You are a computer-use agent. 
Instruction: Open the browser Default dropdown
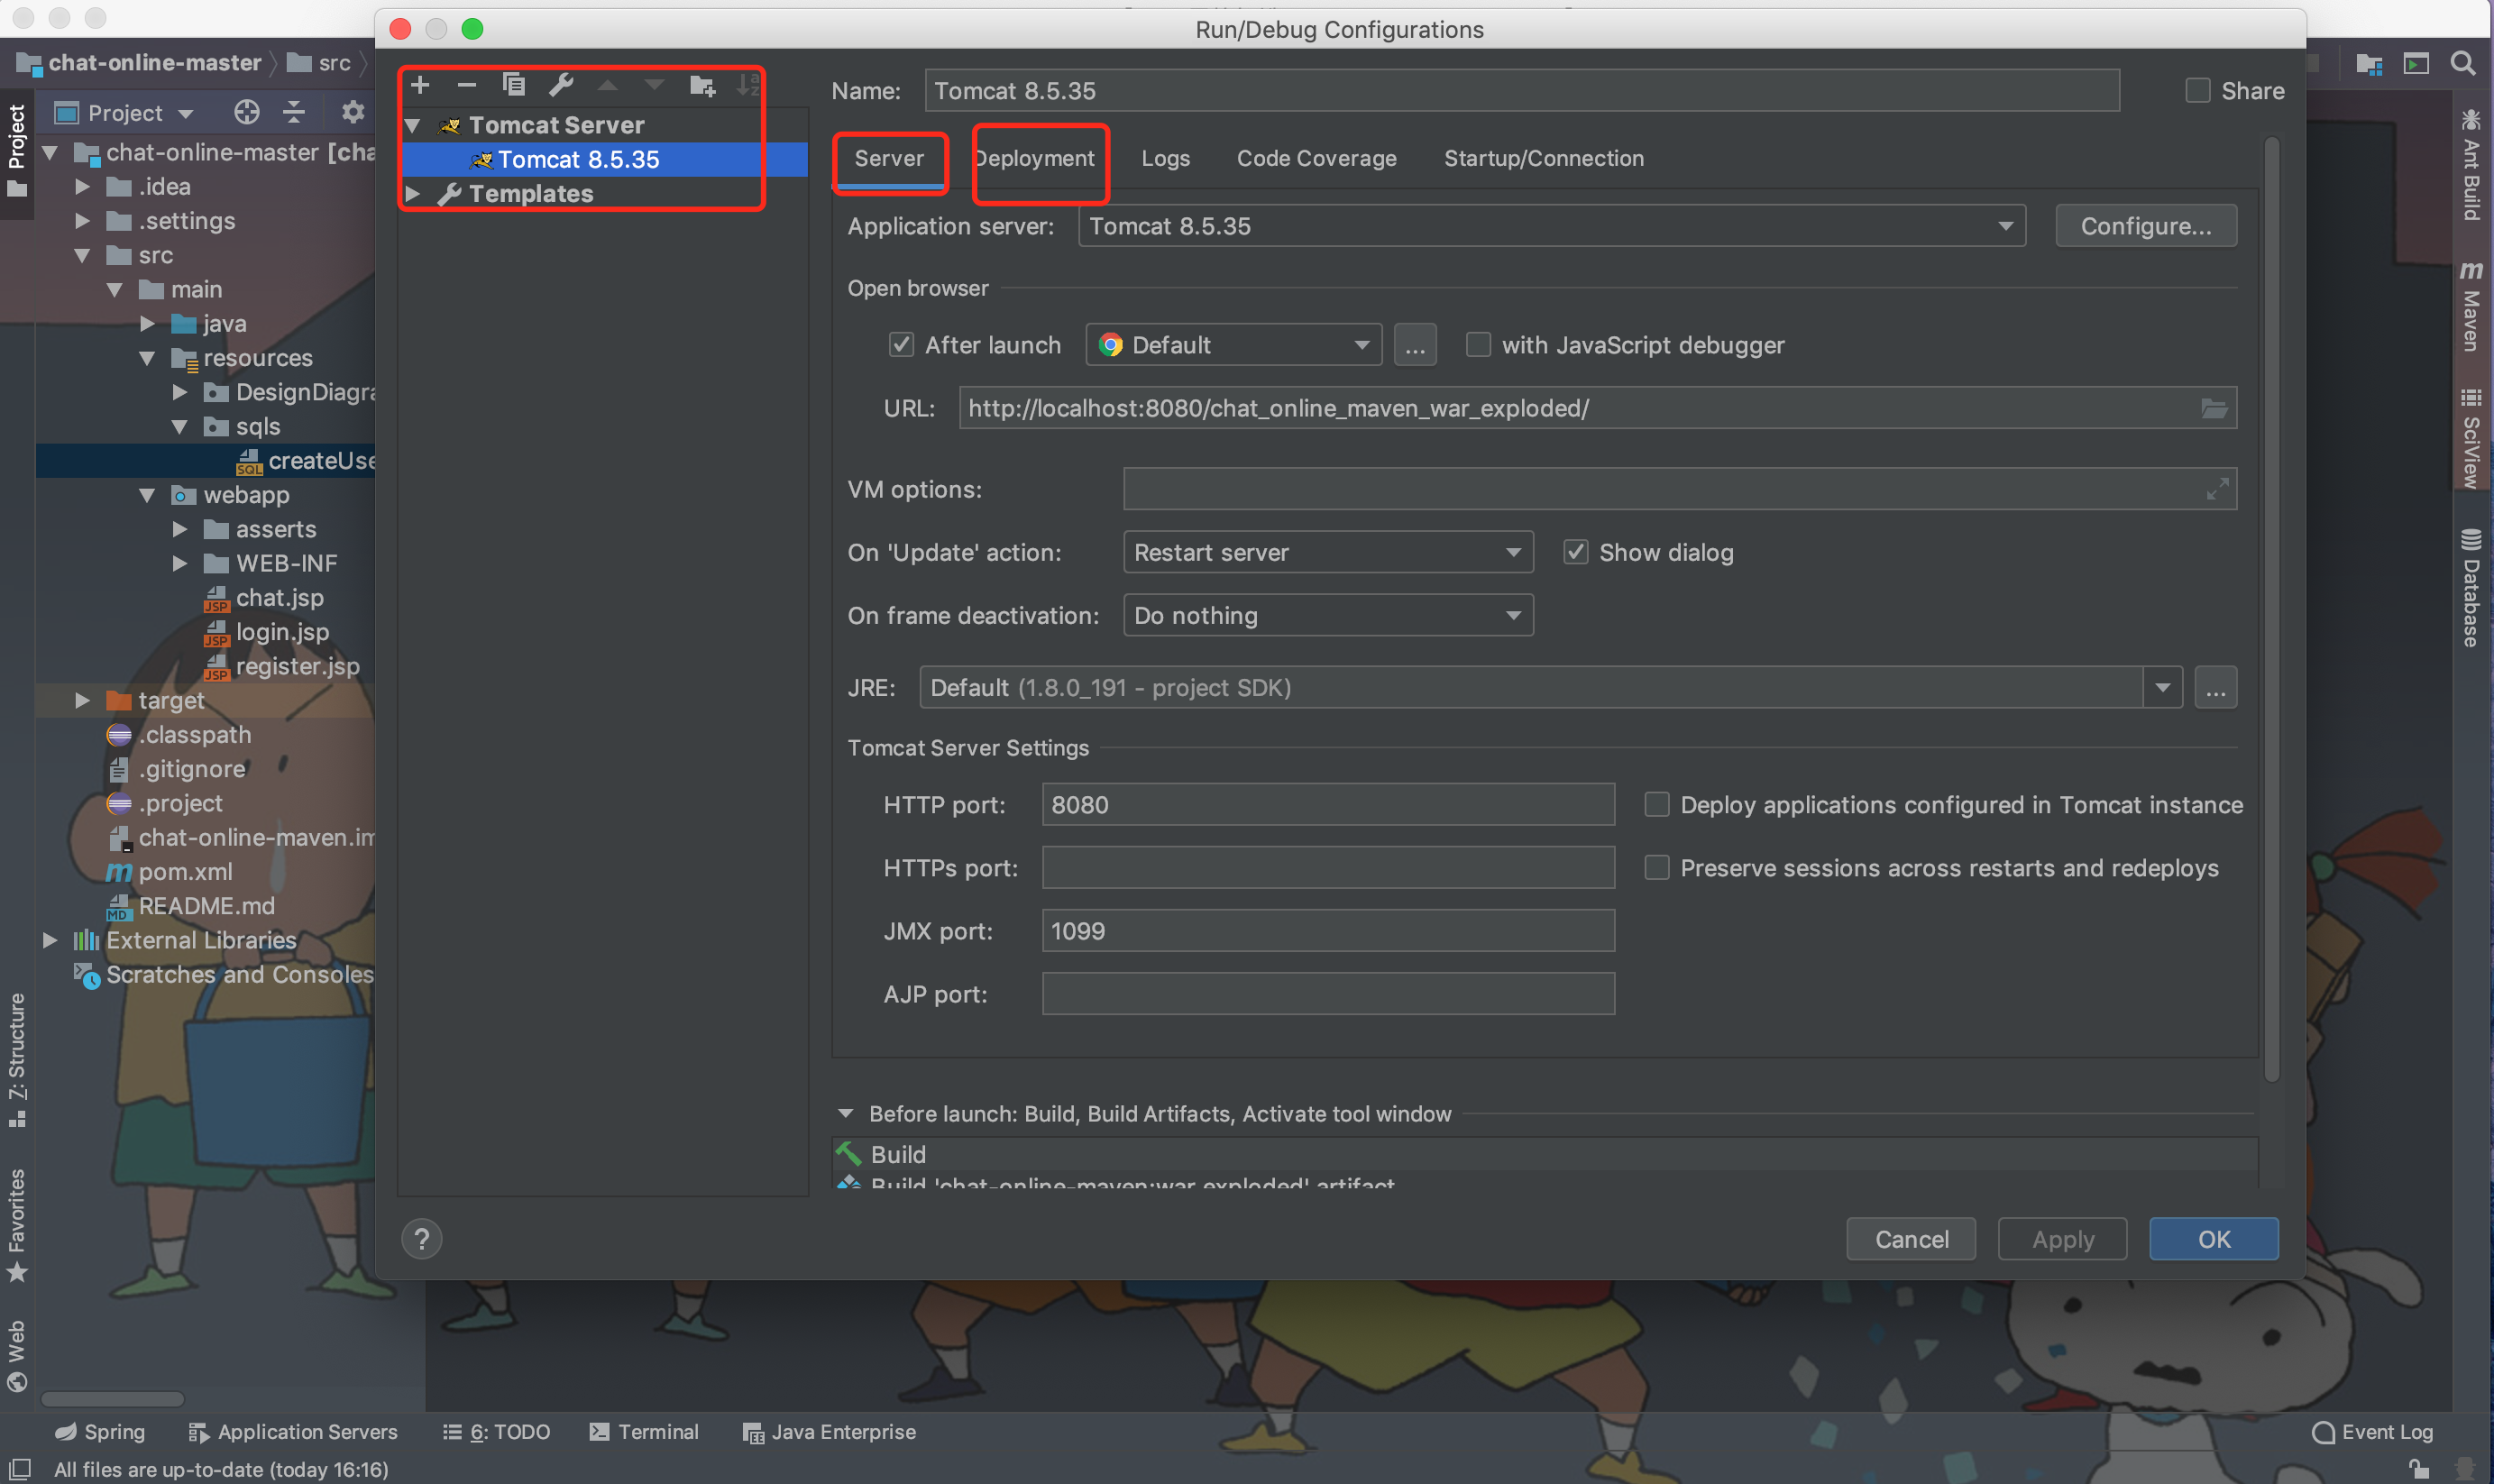1234,345
